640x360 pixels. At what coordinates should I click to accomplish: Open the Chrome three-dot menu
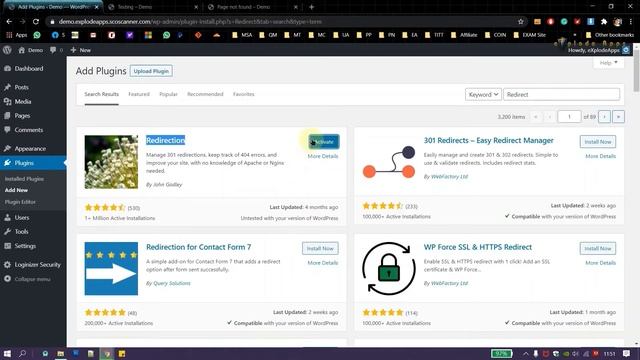pos(631,22)
